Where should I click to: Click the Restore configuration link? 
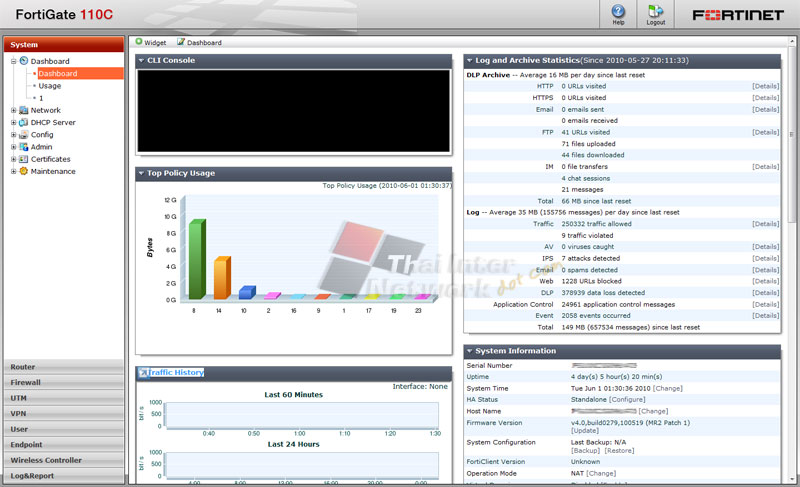[x=619, y=451]
